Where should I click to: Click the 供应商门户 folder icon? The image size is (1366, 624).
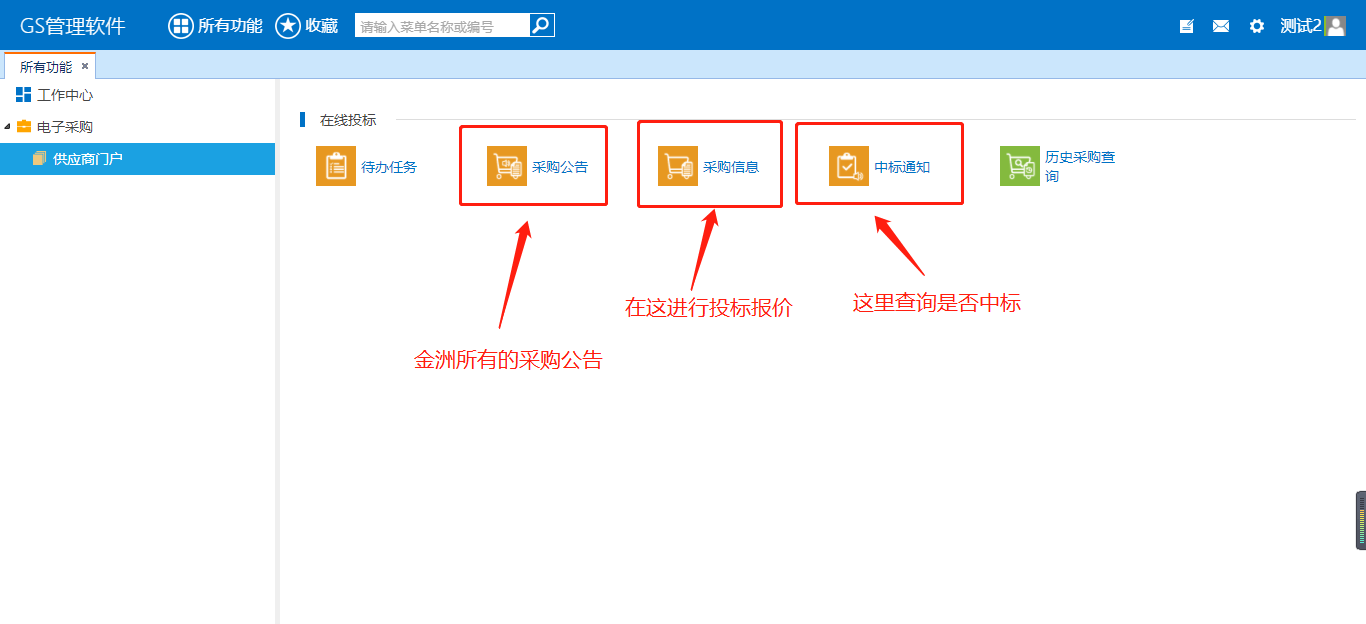(40, 159)
